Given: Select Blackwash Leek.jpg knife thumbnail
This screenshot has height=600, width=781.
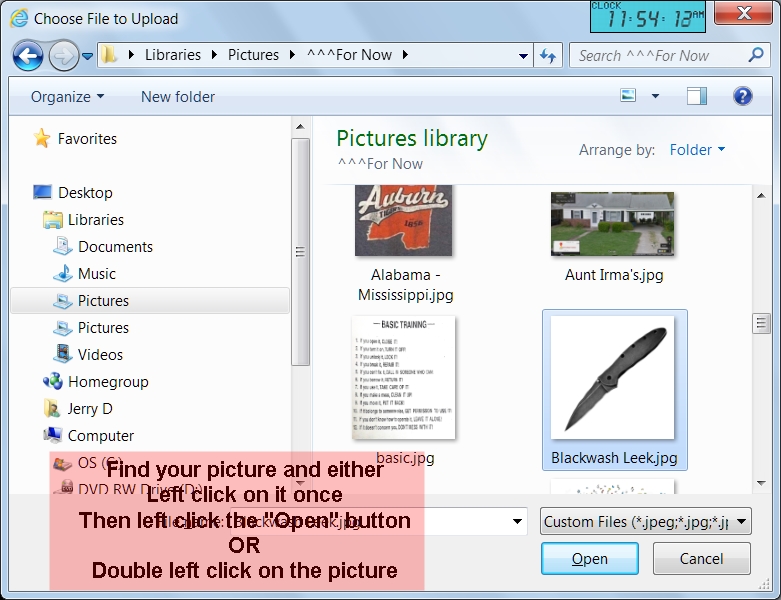Looking at the screenshot, I should coord(612,377).
